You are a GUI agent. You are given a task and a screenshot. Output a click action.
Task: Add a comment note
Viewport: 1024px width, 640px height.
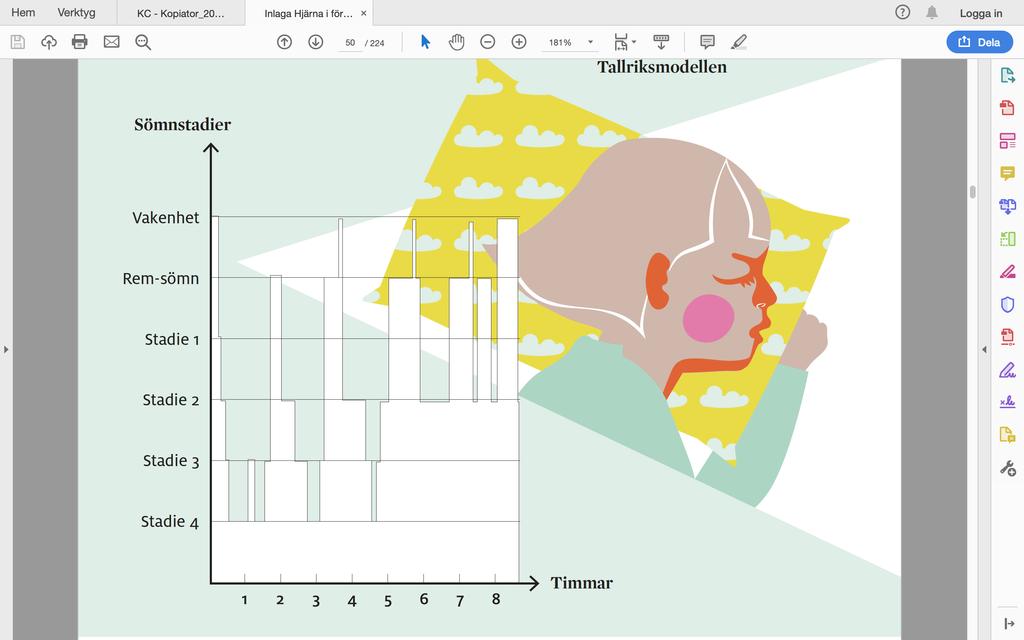pos(707,42)
